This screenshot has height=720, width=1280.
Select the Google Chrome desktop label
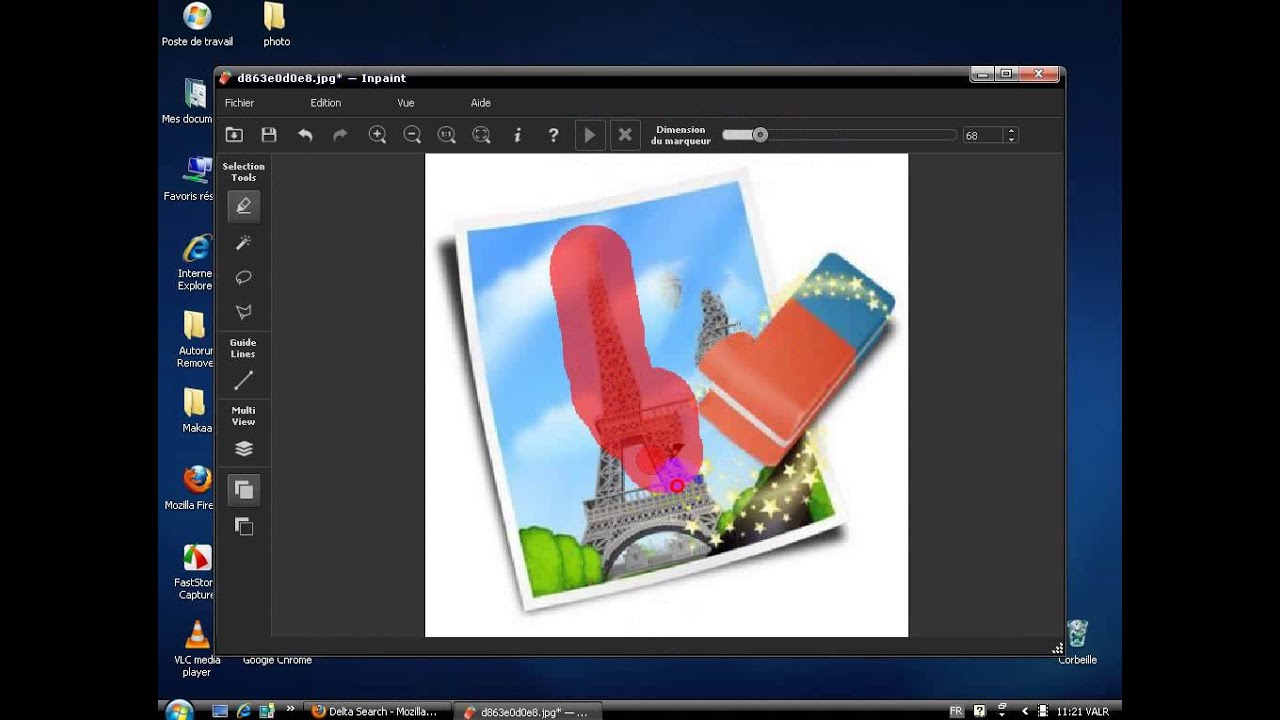(277, 660)
